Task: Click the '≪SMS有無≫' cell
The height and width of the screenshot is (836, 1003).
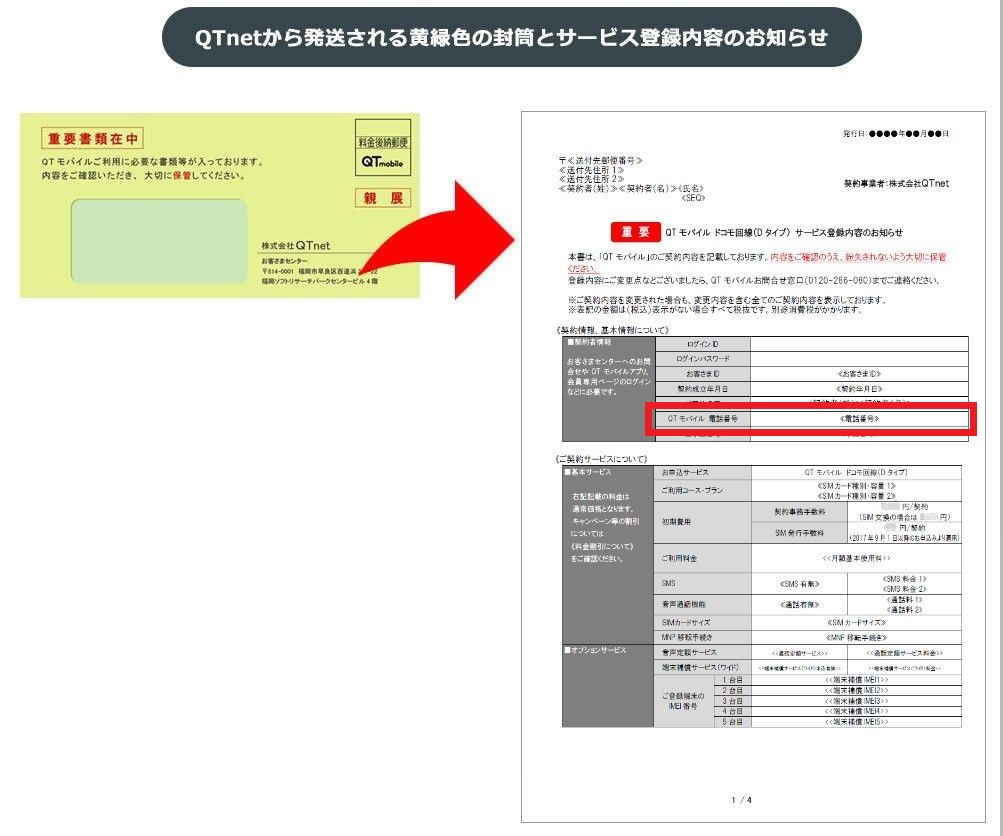Action: (x=799, y=584)
